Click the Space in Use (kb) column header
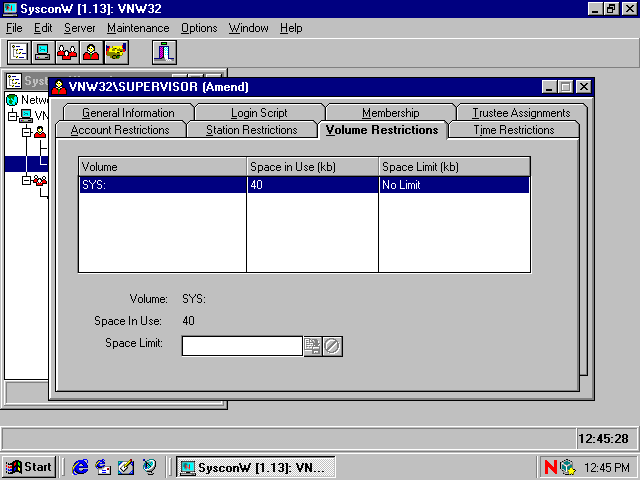Viewport: 640px width, 480px height. pos(313,167)
